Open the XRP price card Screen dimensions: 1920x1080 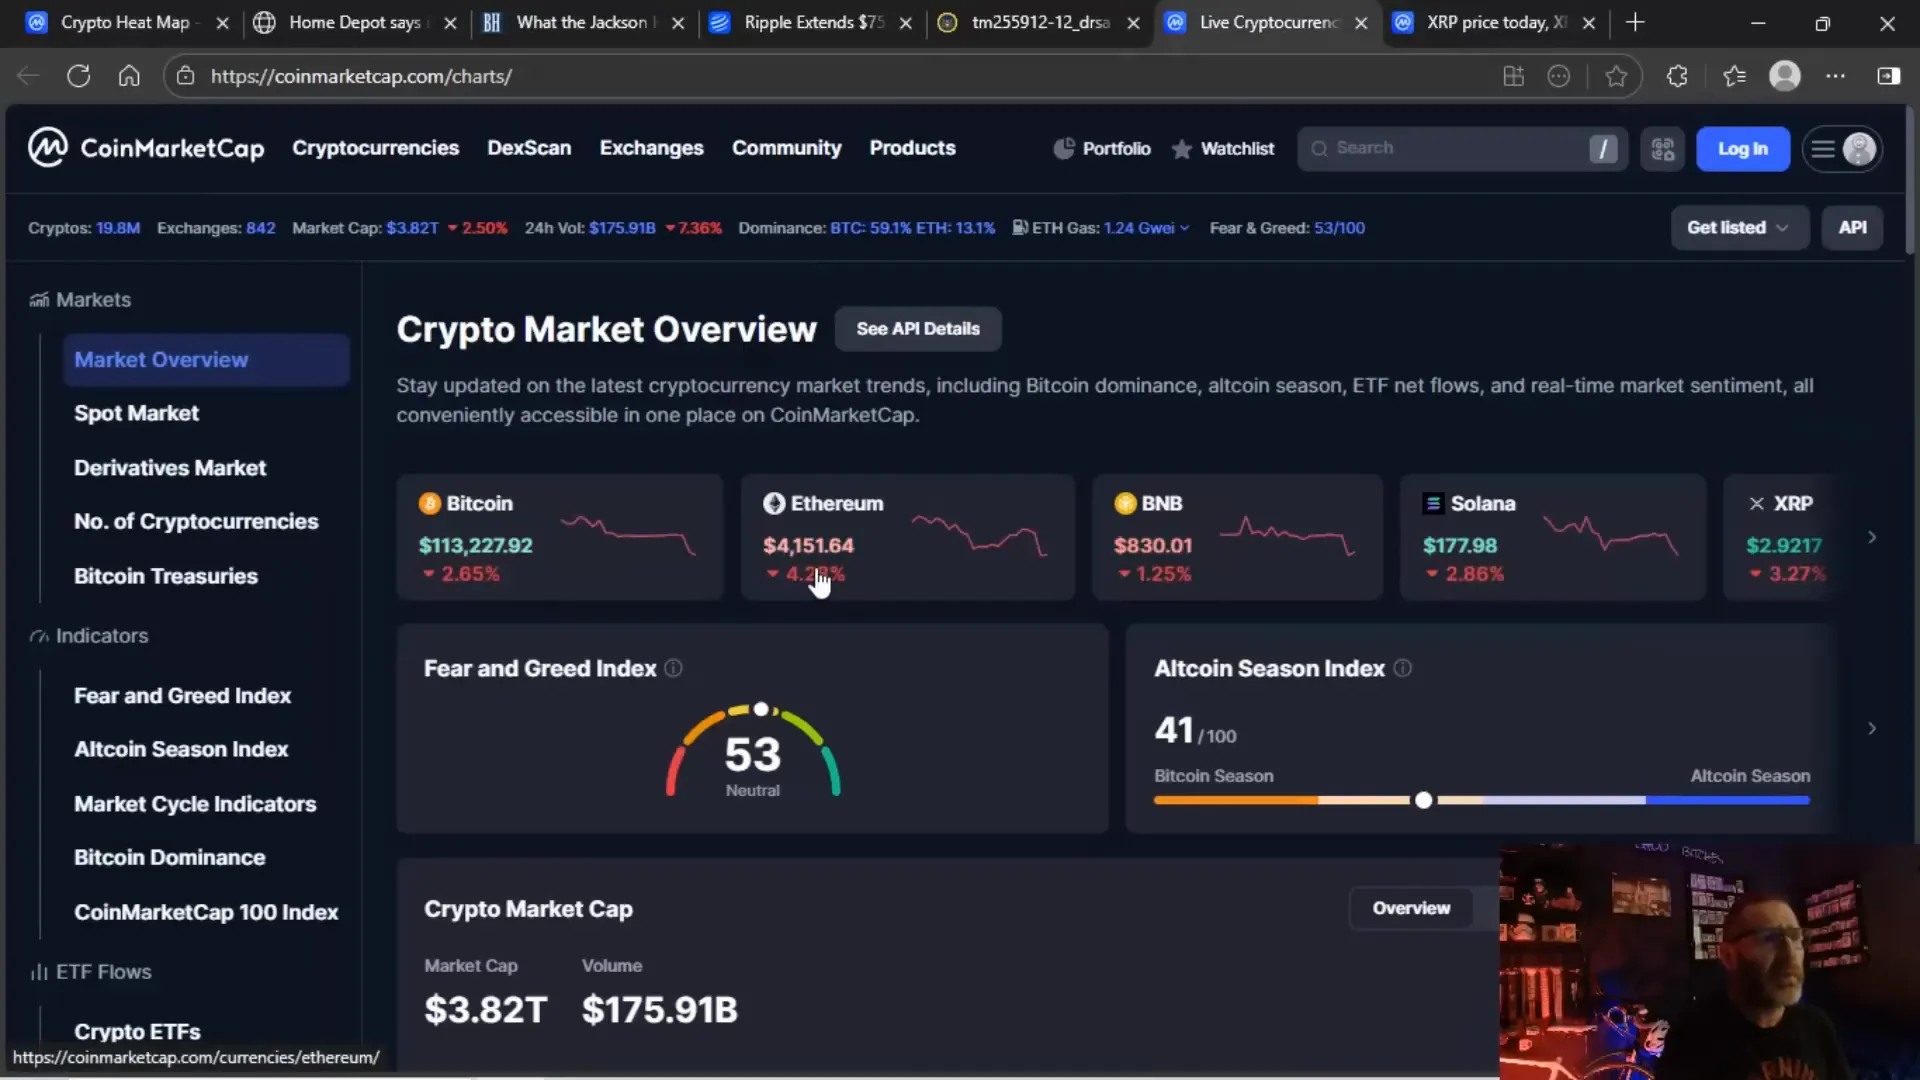pos(1780,537)
